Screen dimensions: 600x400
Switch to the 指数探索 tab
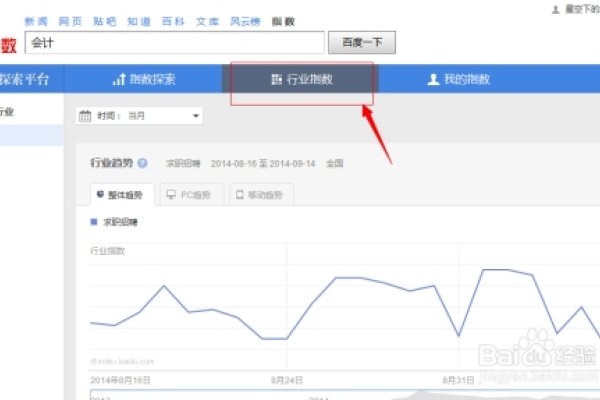(x=143, y=79)
